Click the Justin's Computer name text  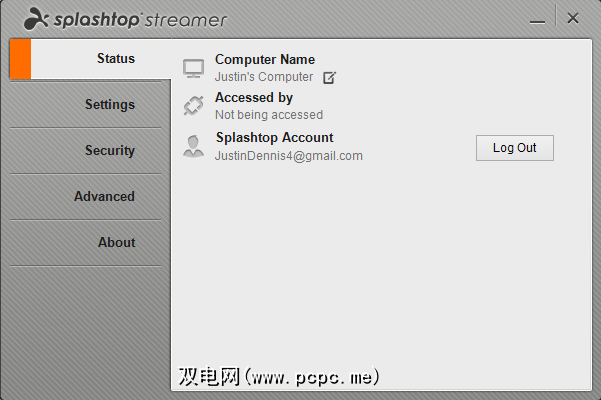tap(264, 77)
